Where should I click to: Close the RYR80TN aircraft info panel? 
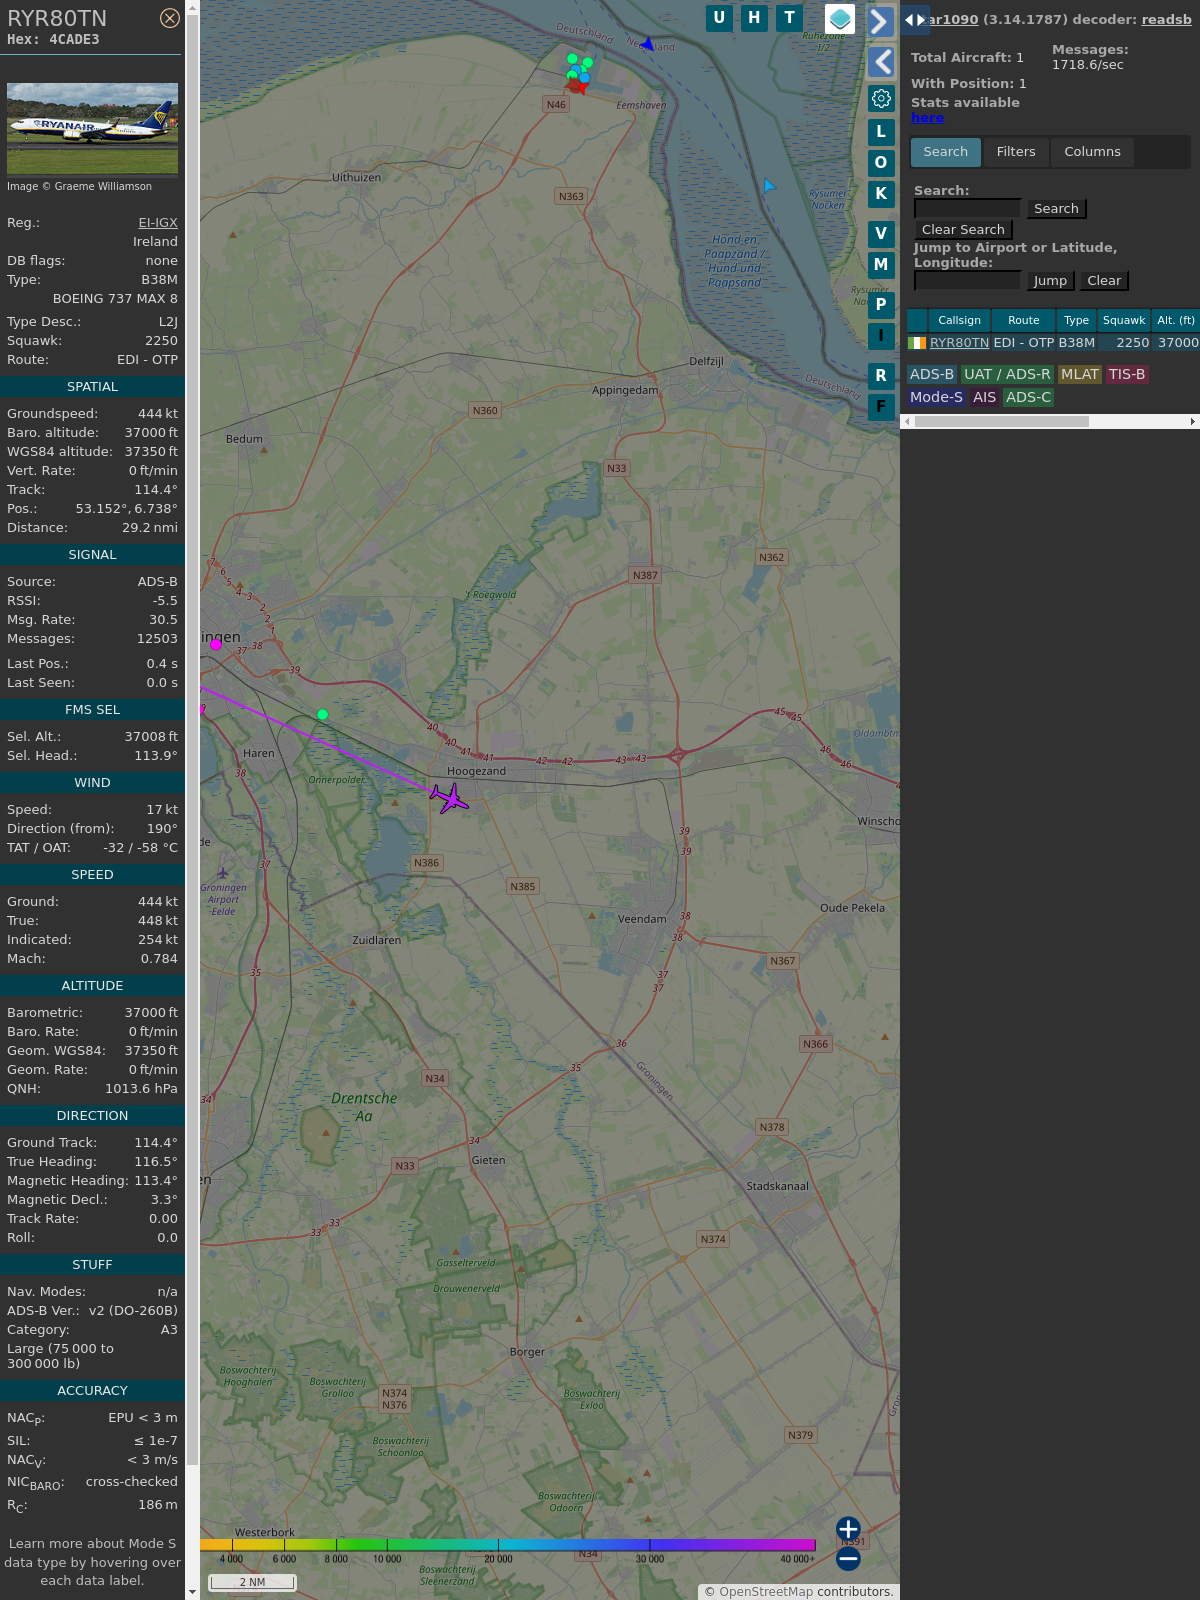170,18
